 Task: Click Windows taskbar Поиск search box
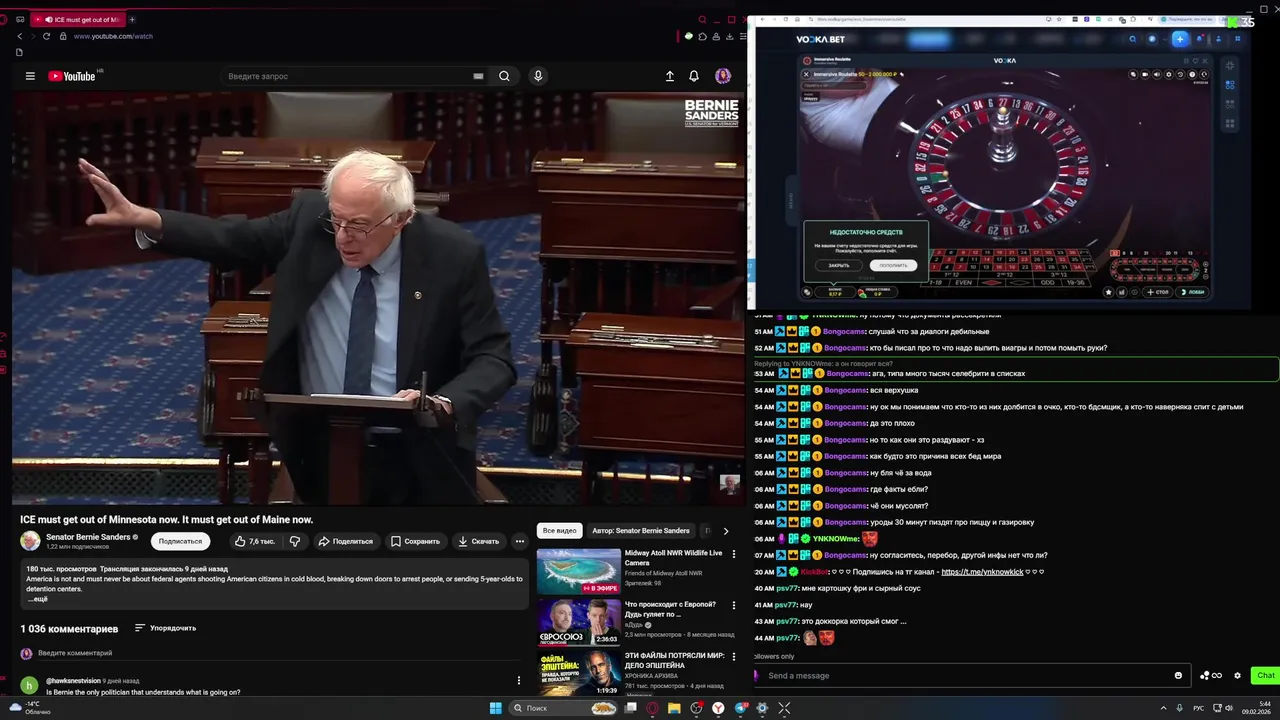click(563, 708)
